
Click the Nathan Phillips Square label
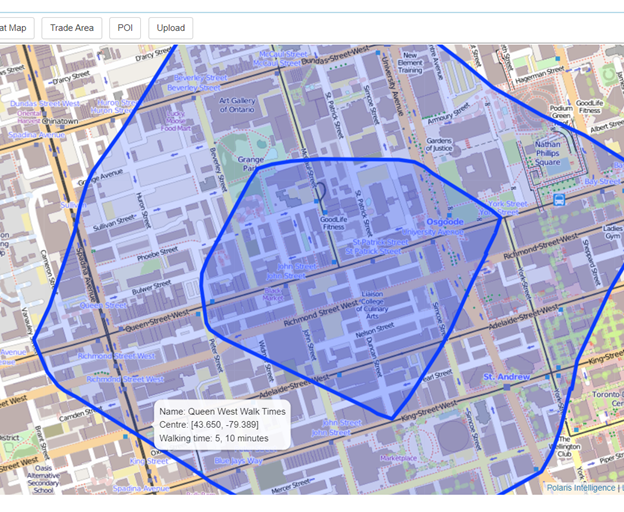point(548,153)
